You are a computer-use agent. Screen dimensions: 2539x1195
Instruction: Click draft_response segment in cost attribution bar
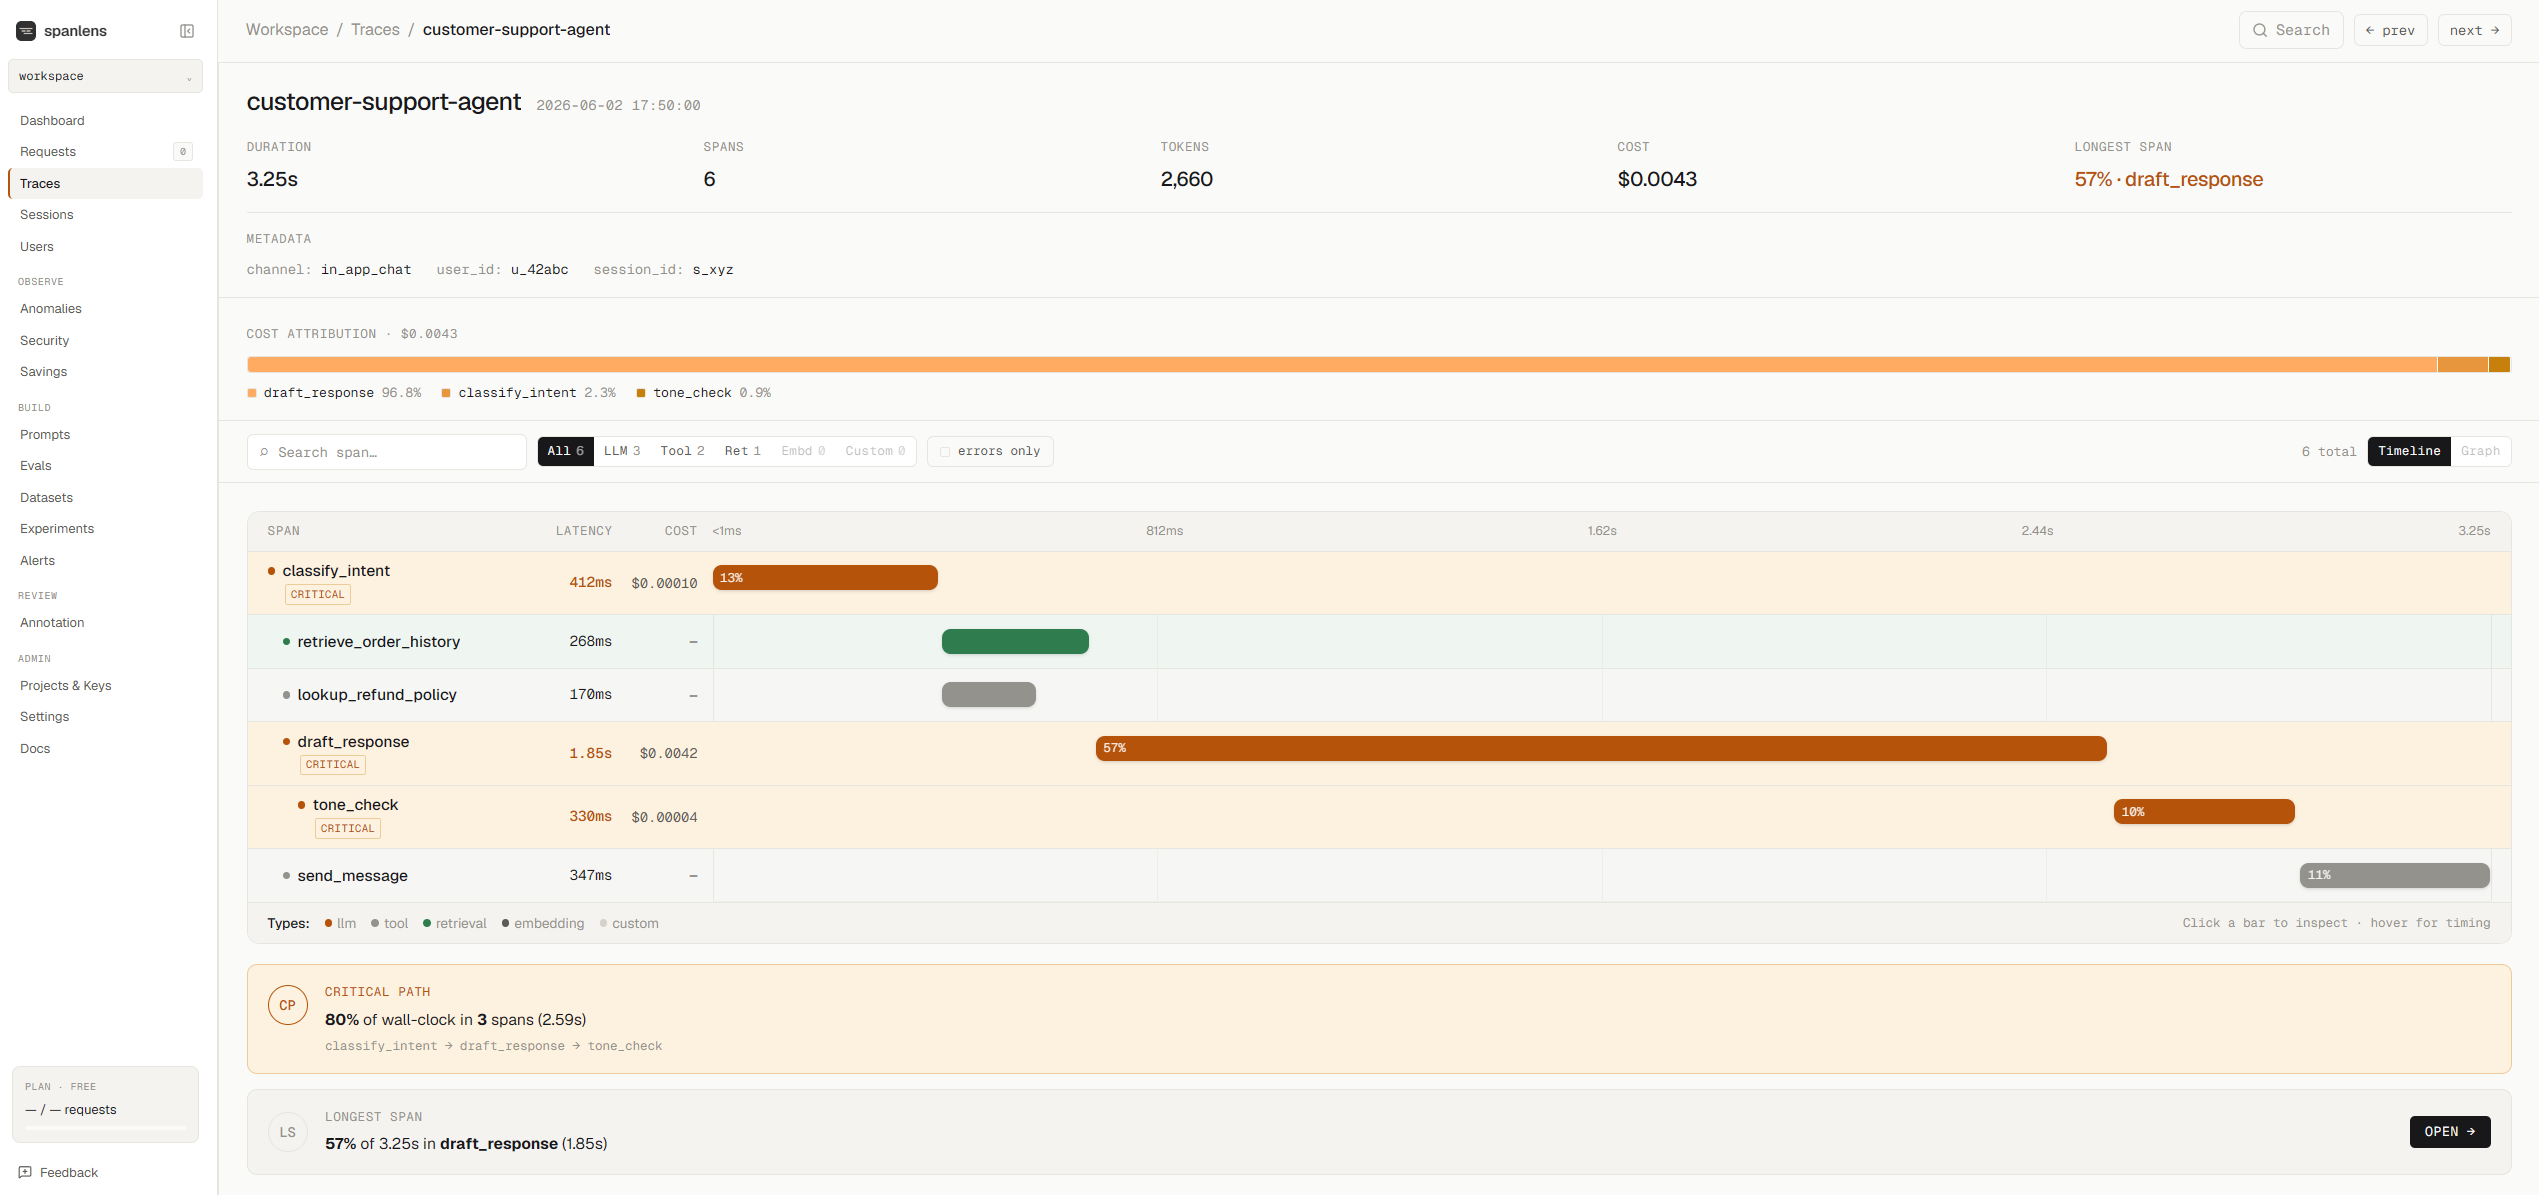(1342, 364)
